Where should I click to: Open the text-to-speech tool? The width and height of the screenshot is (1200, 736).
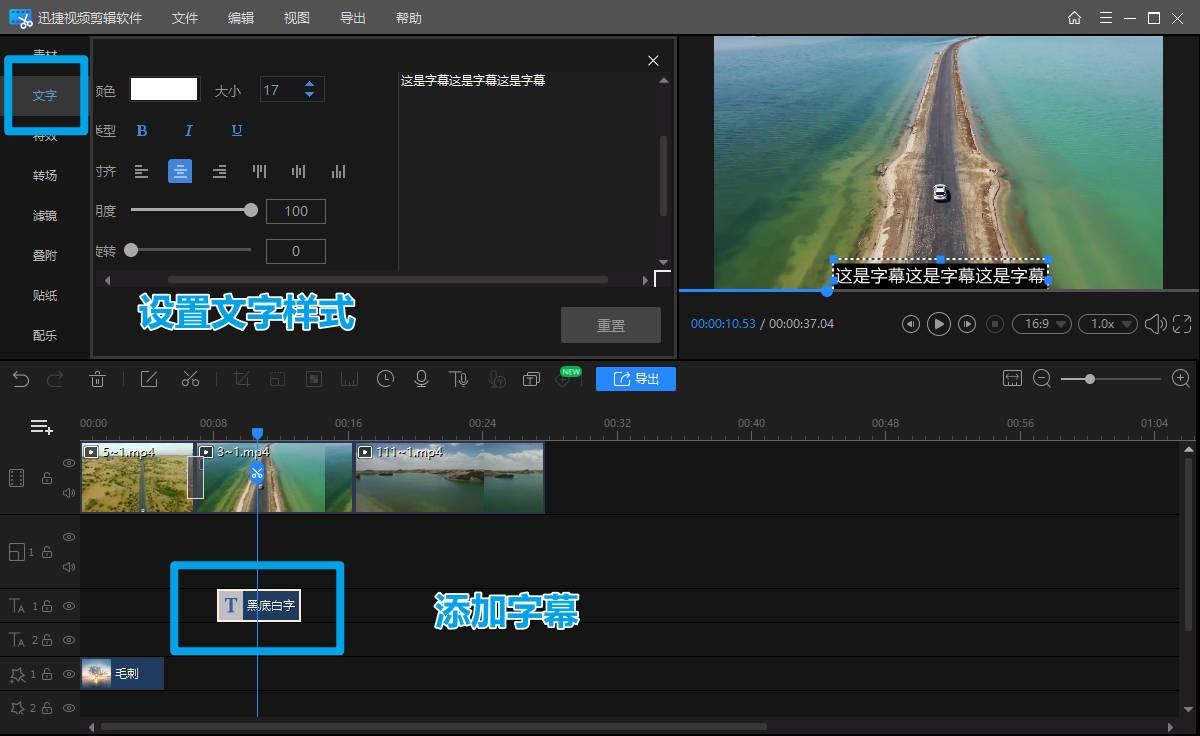(x=458, y=379)
